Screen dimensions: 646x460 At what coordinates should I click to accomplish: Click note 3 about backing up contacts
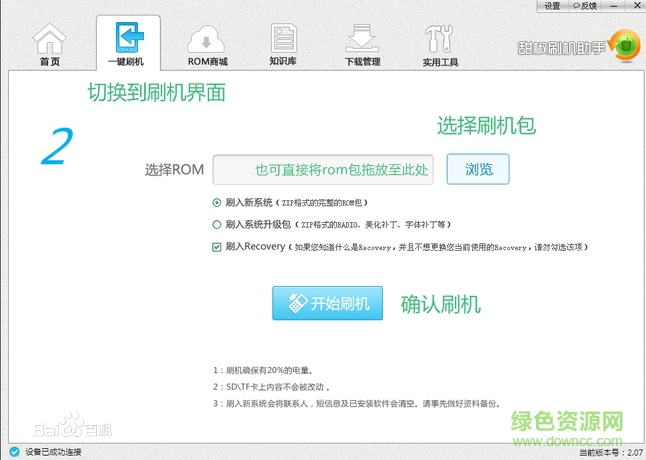coord(356,404)
